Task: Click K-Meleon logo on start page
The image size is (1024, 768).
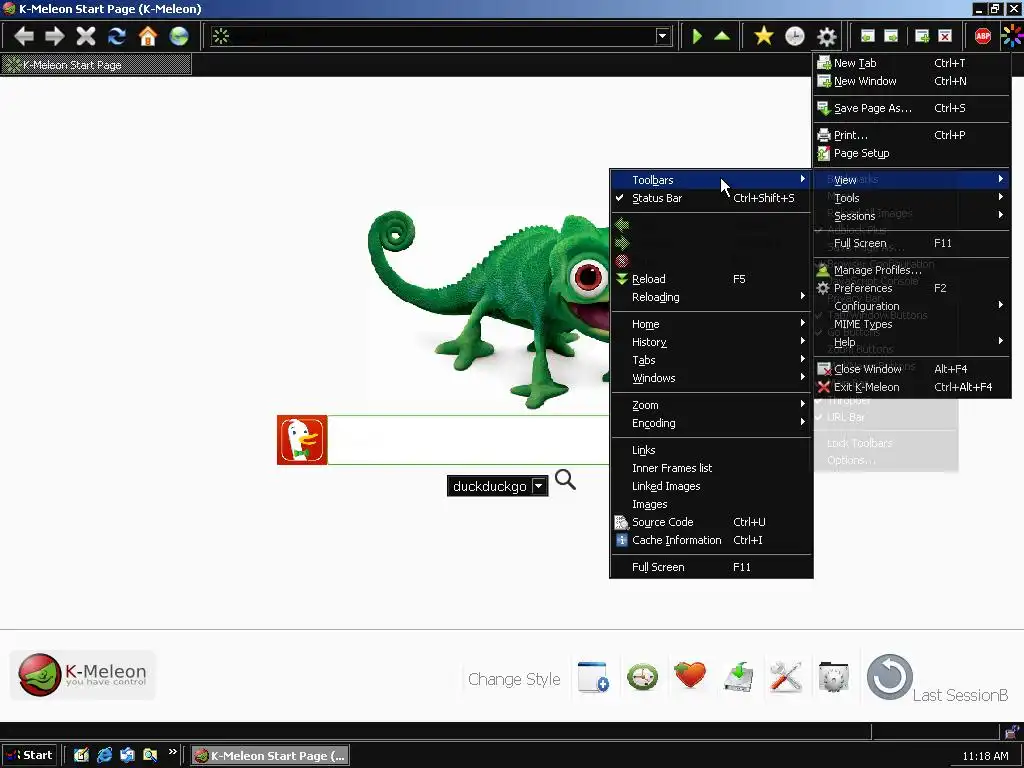Action: (x=83, y=675)
